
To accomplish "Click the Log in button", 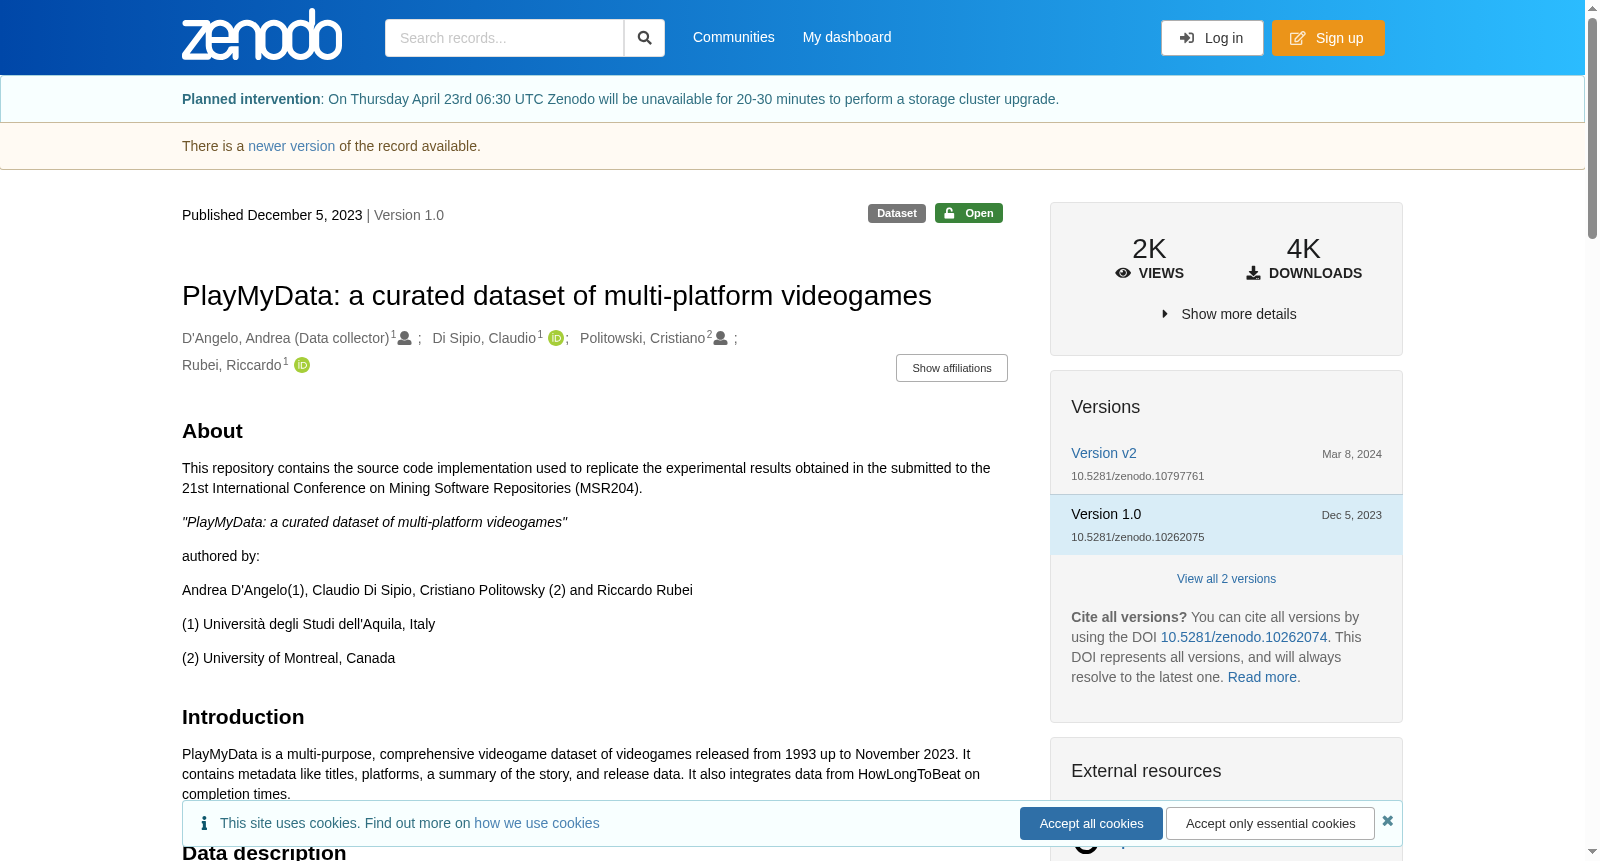I will click(1212, 38).
